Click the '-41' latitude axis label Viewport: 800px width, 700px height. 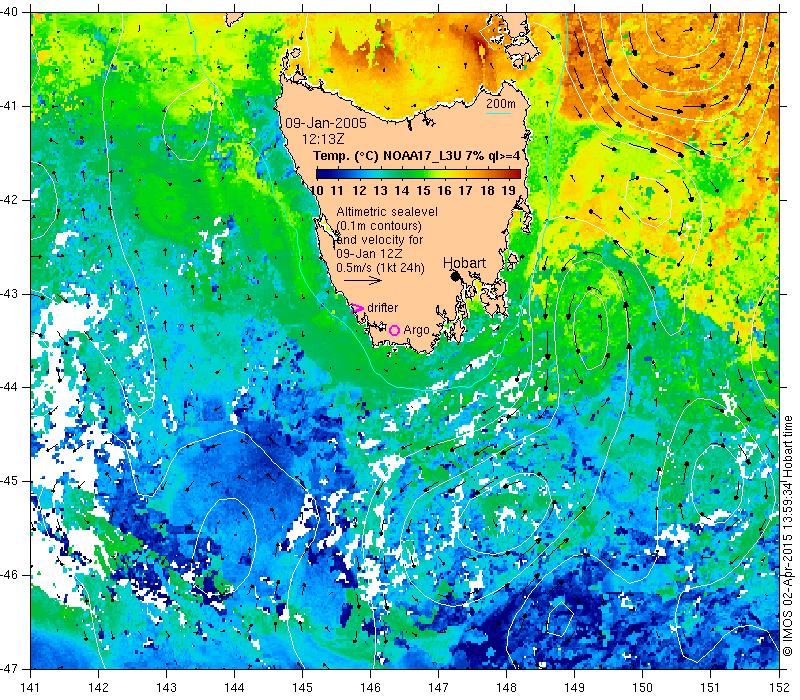[x=10, y=106]
